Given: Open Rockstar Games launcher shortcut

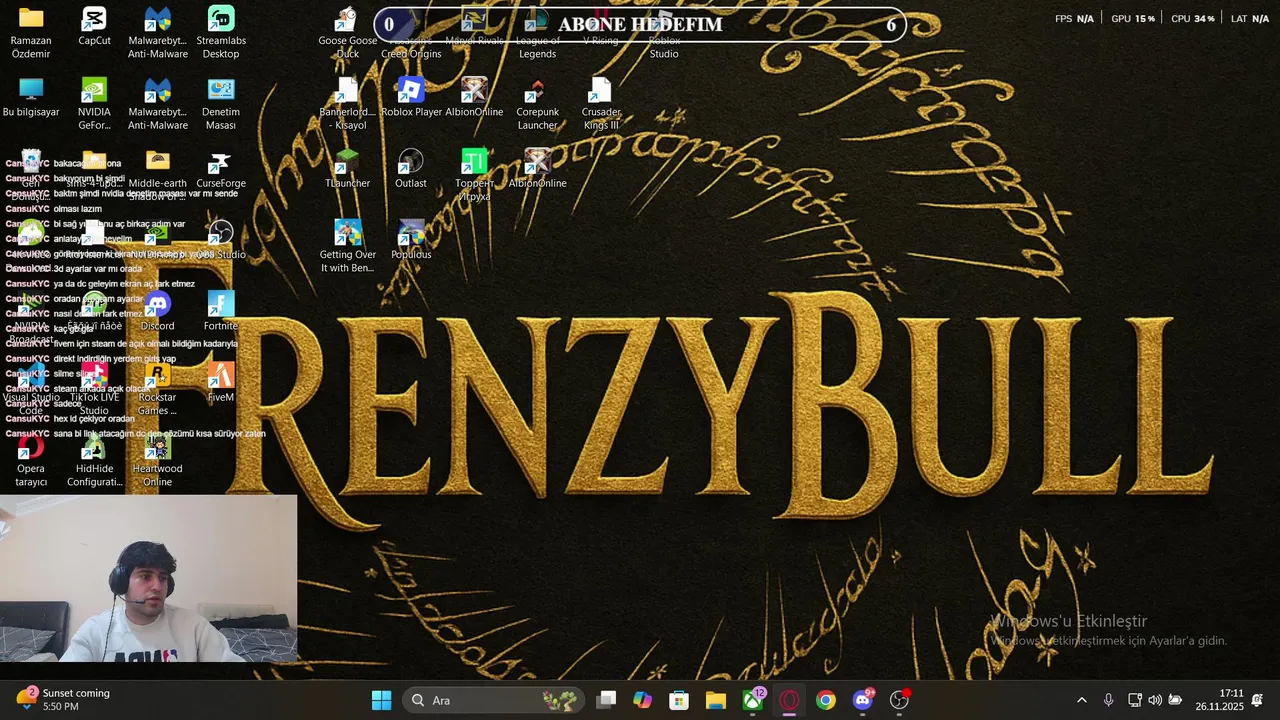Looking at the screenshot, I should (x=158, y=389).
